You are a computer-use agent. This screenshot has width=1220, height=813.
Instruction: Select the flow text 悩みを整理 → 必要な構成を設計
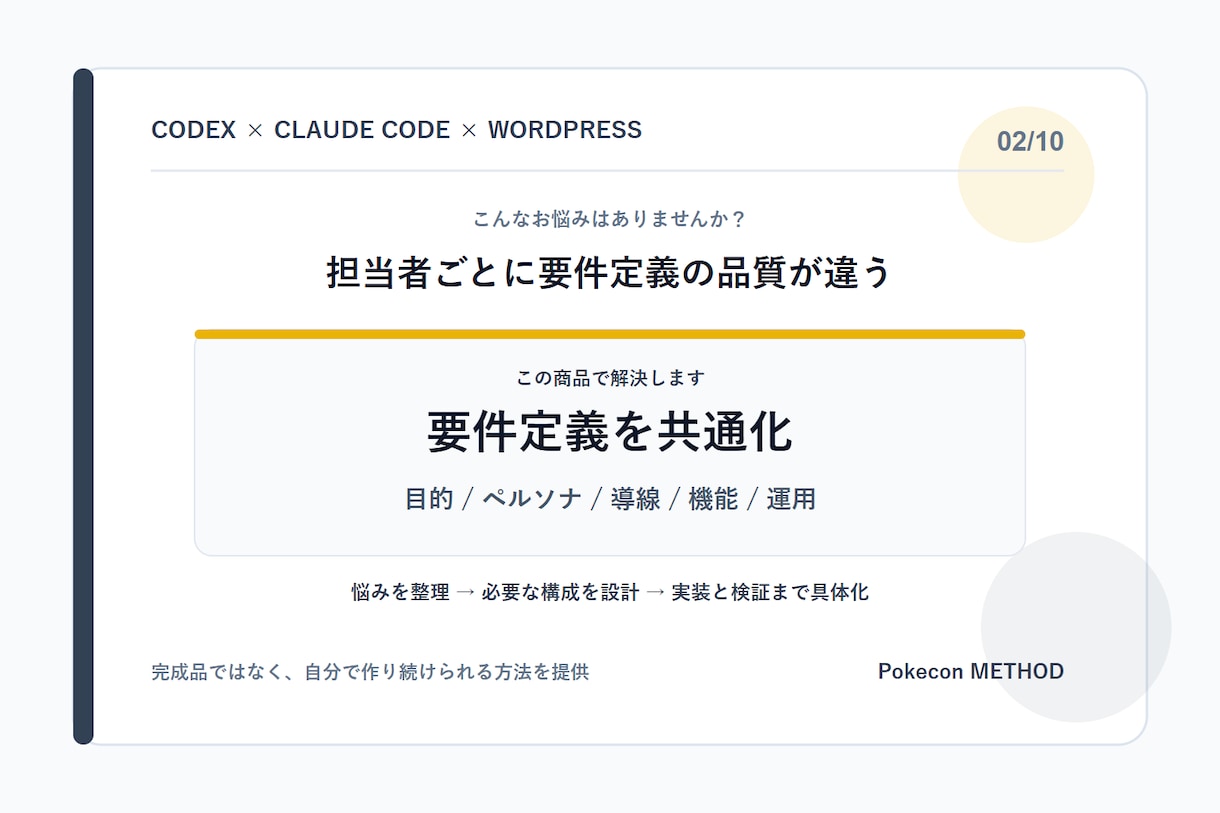pyautogui.click(x=495, y=592)
